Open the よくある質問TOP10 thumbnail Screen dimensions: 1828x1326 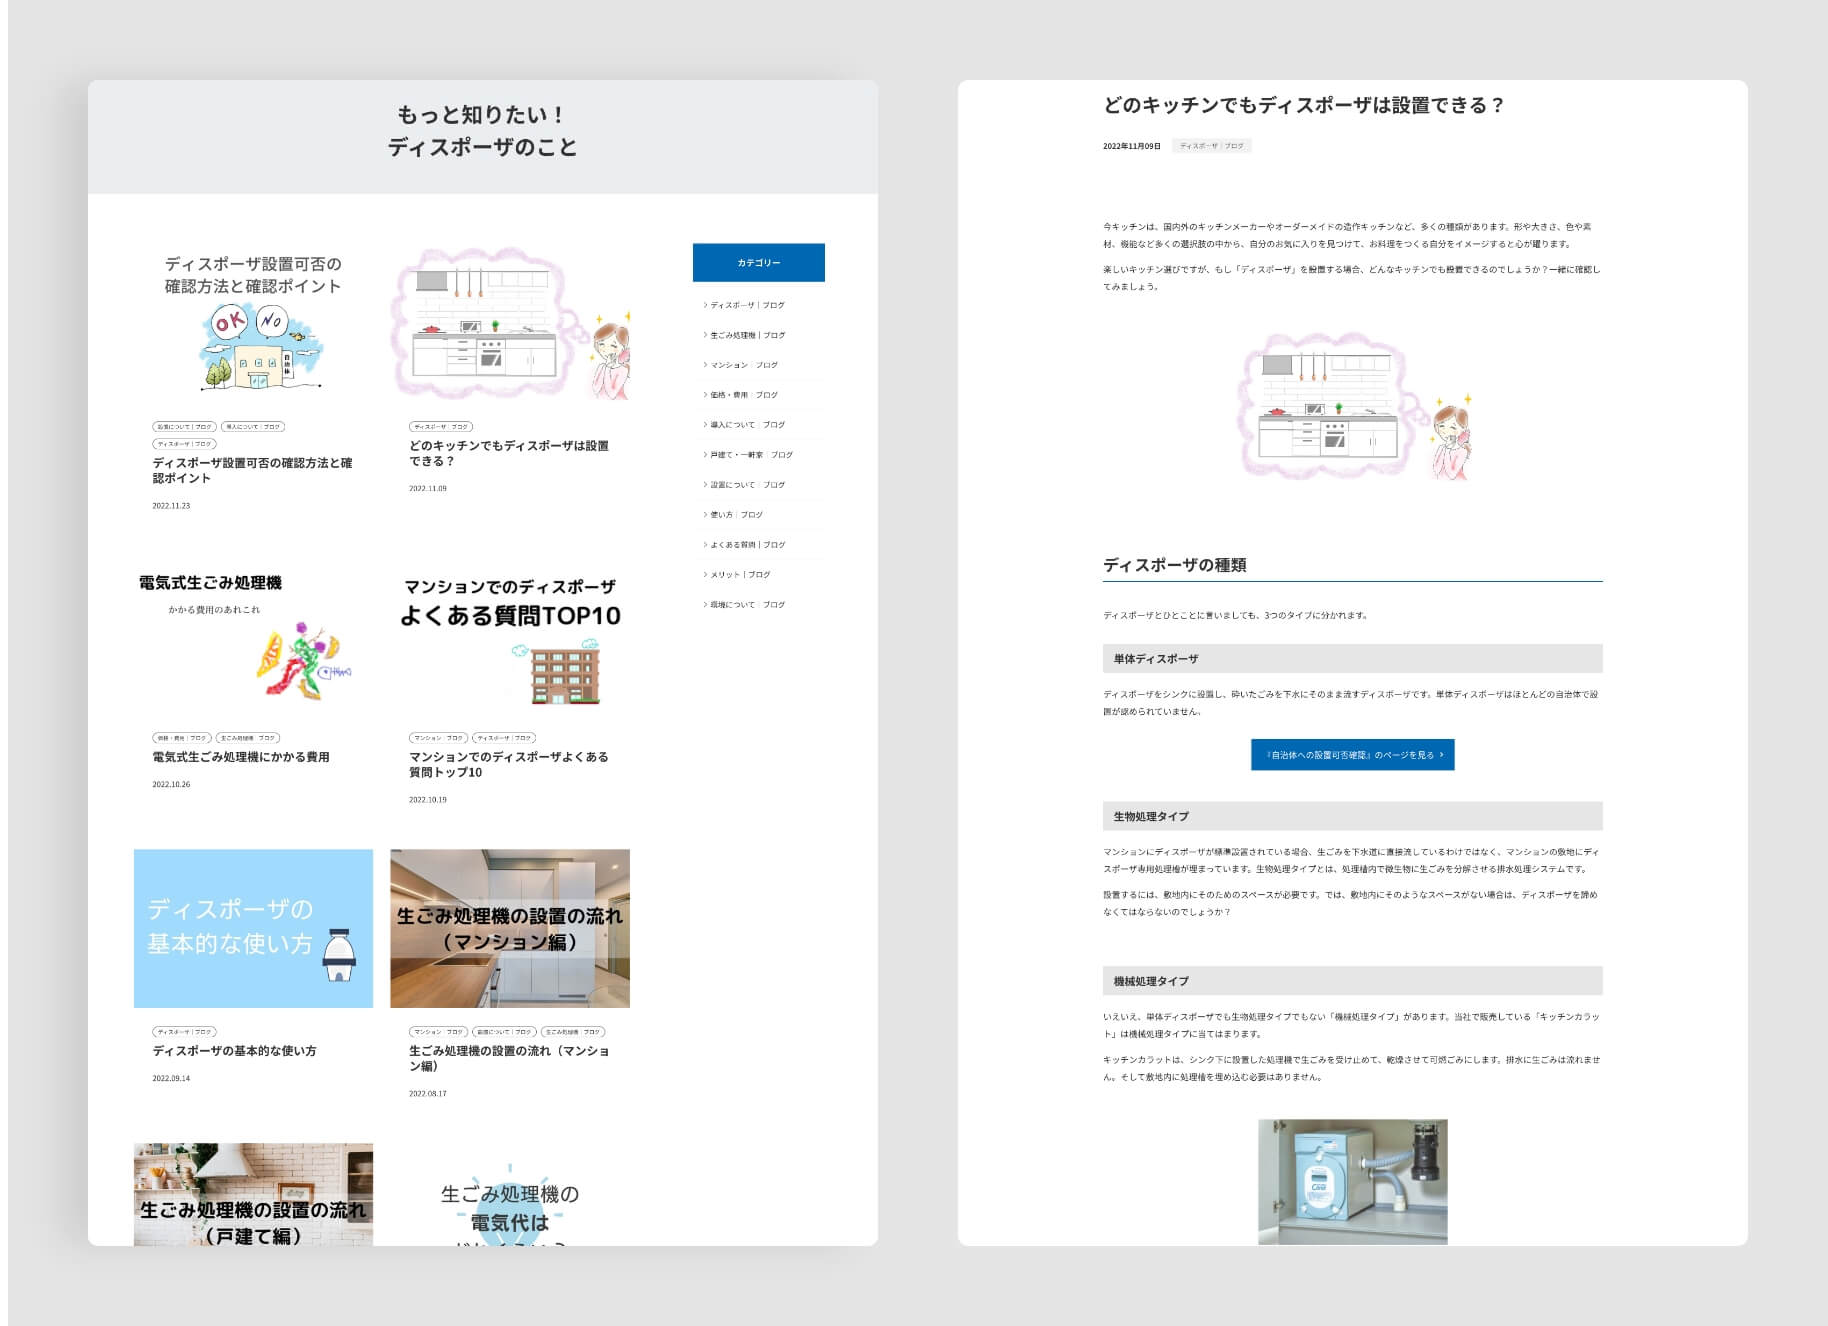[x=510, y=635]
